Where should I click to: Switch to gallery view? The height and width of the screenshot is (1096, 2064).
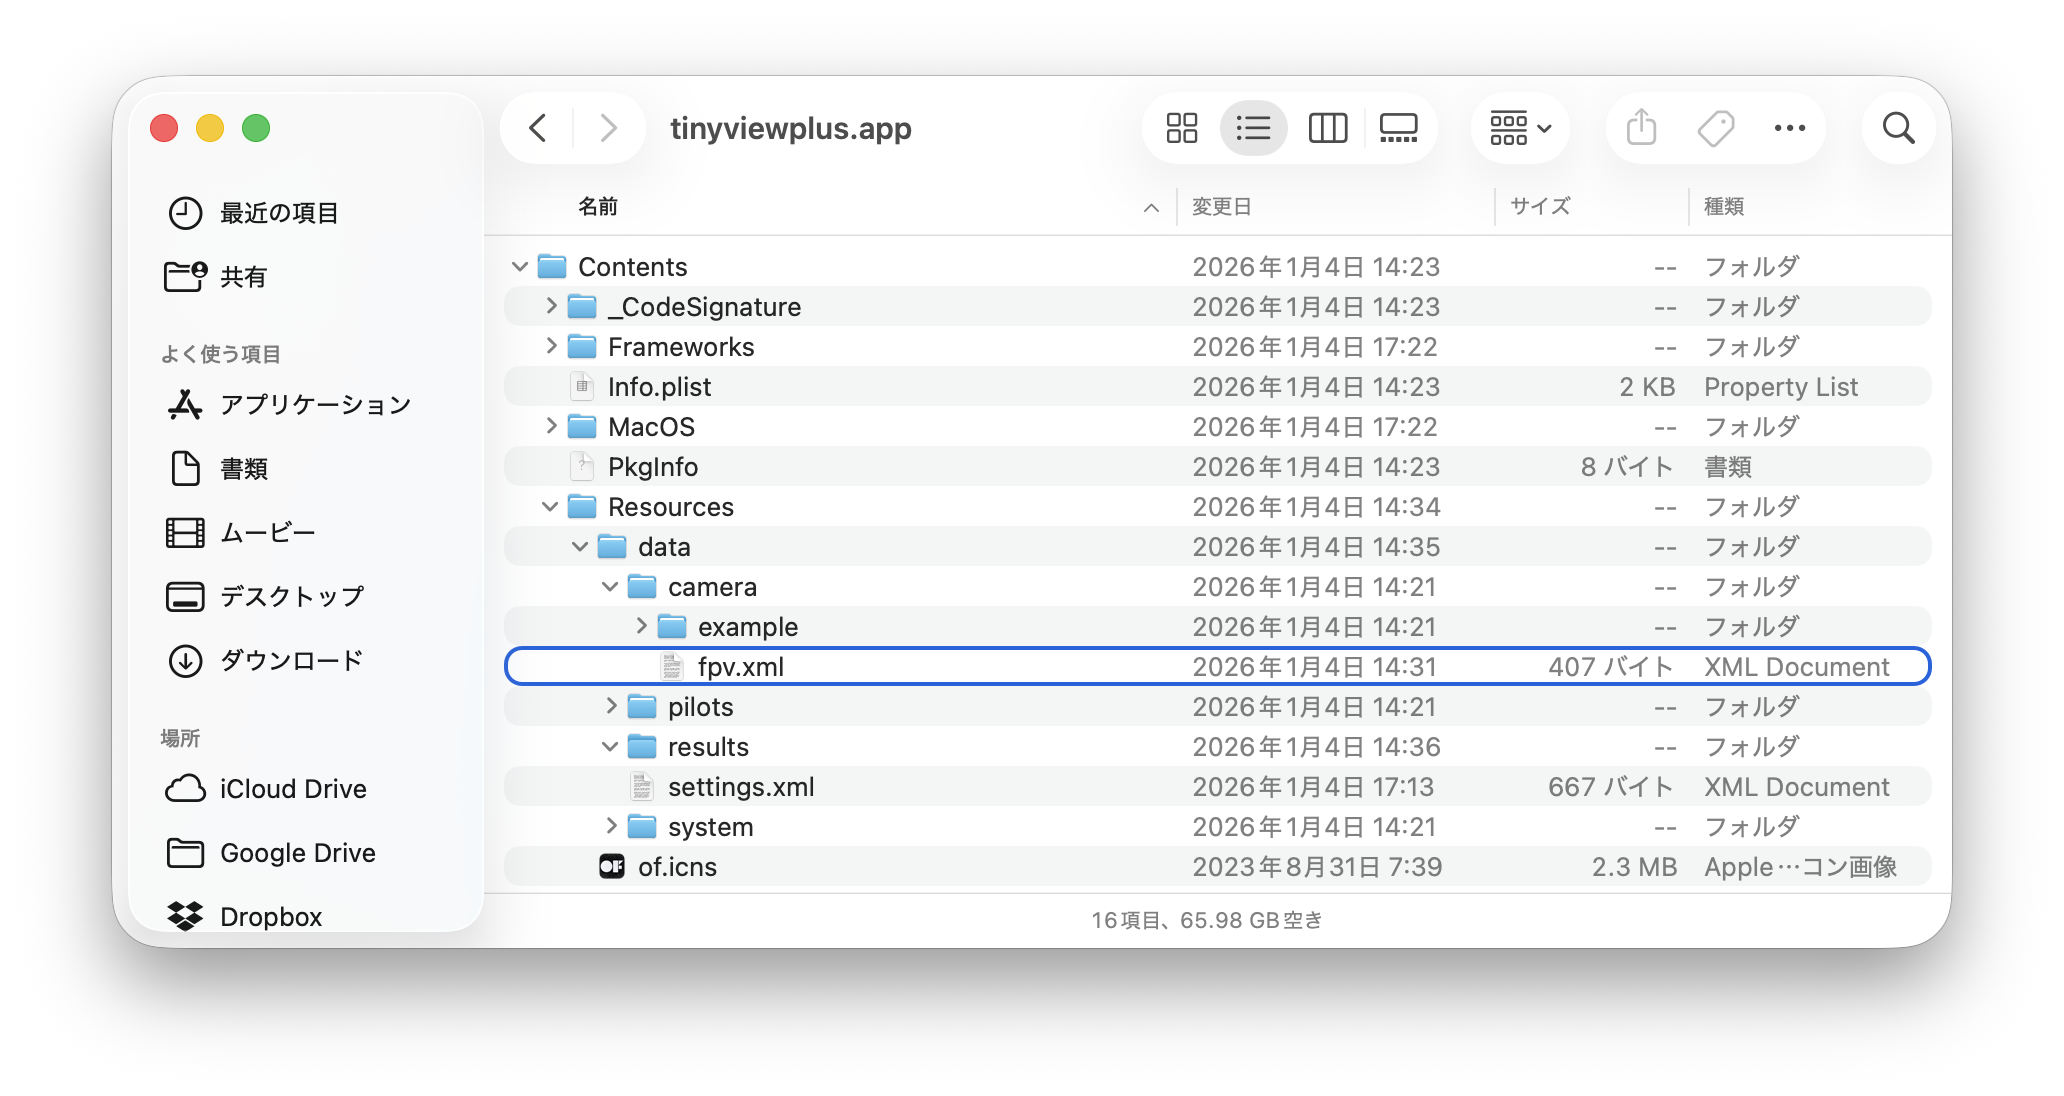tap(1398, 128)
